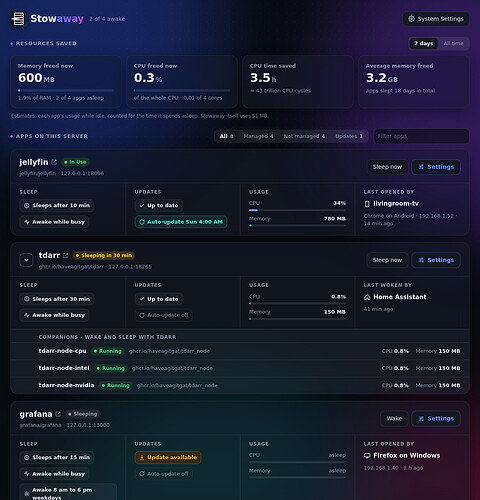
Task: Click the jellyfin In Use status badge
Action: 75,162
